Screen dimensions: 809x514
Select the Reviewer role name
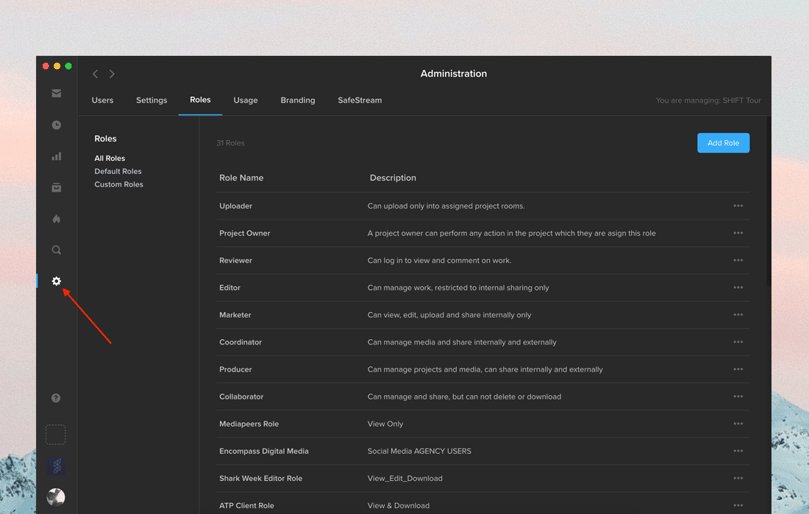tap(236, 261)
